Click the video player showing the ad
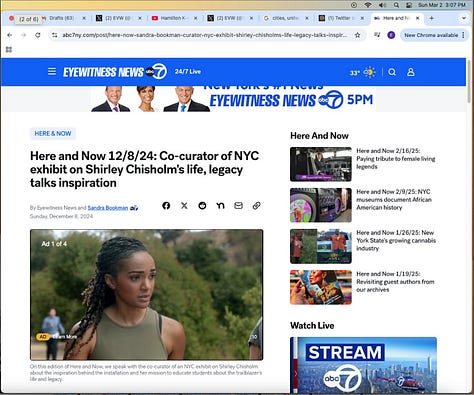This screenshot has height=395, width=474. (147, 295)
